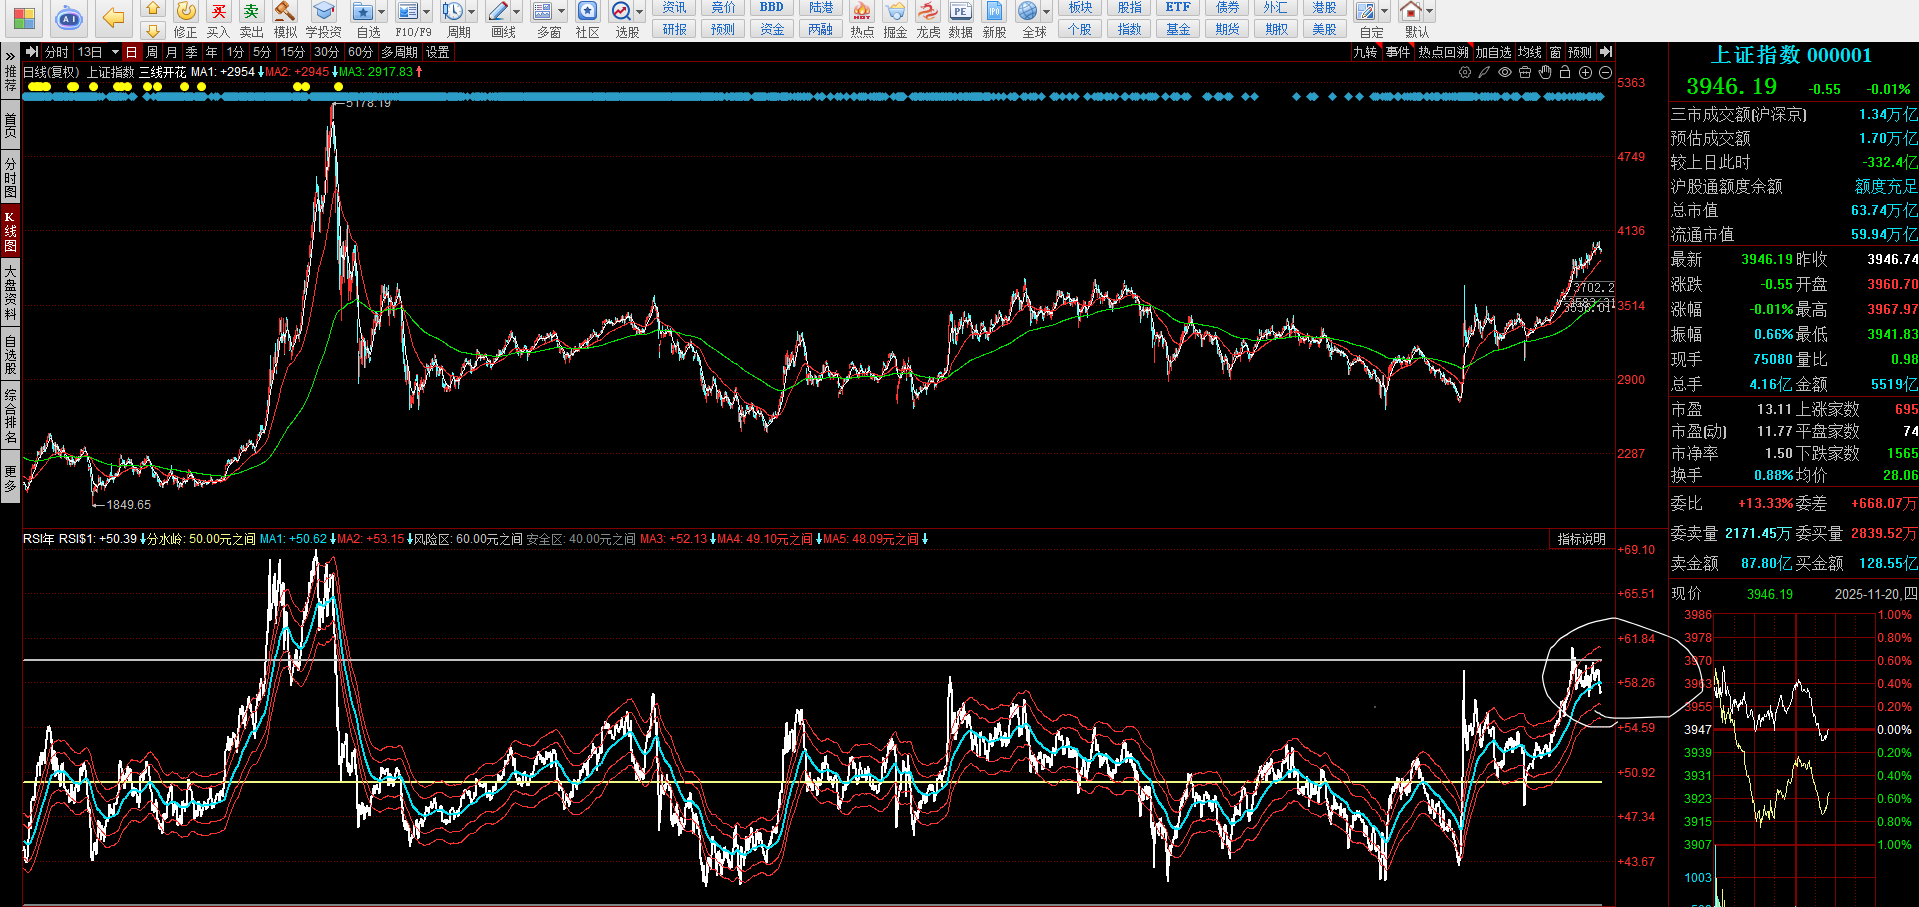Toggle the eye visibility icon above chart

[x=1505, y=72]
